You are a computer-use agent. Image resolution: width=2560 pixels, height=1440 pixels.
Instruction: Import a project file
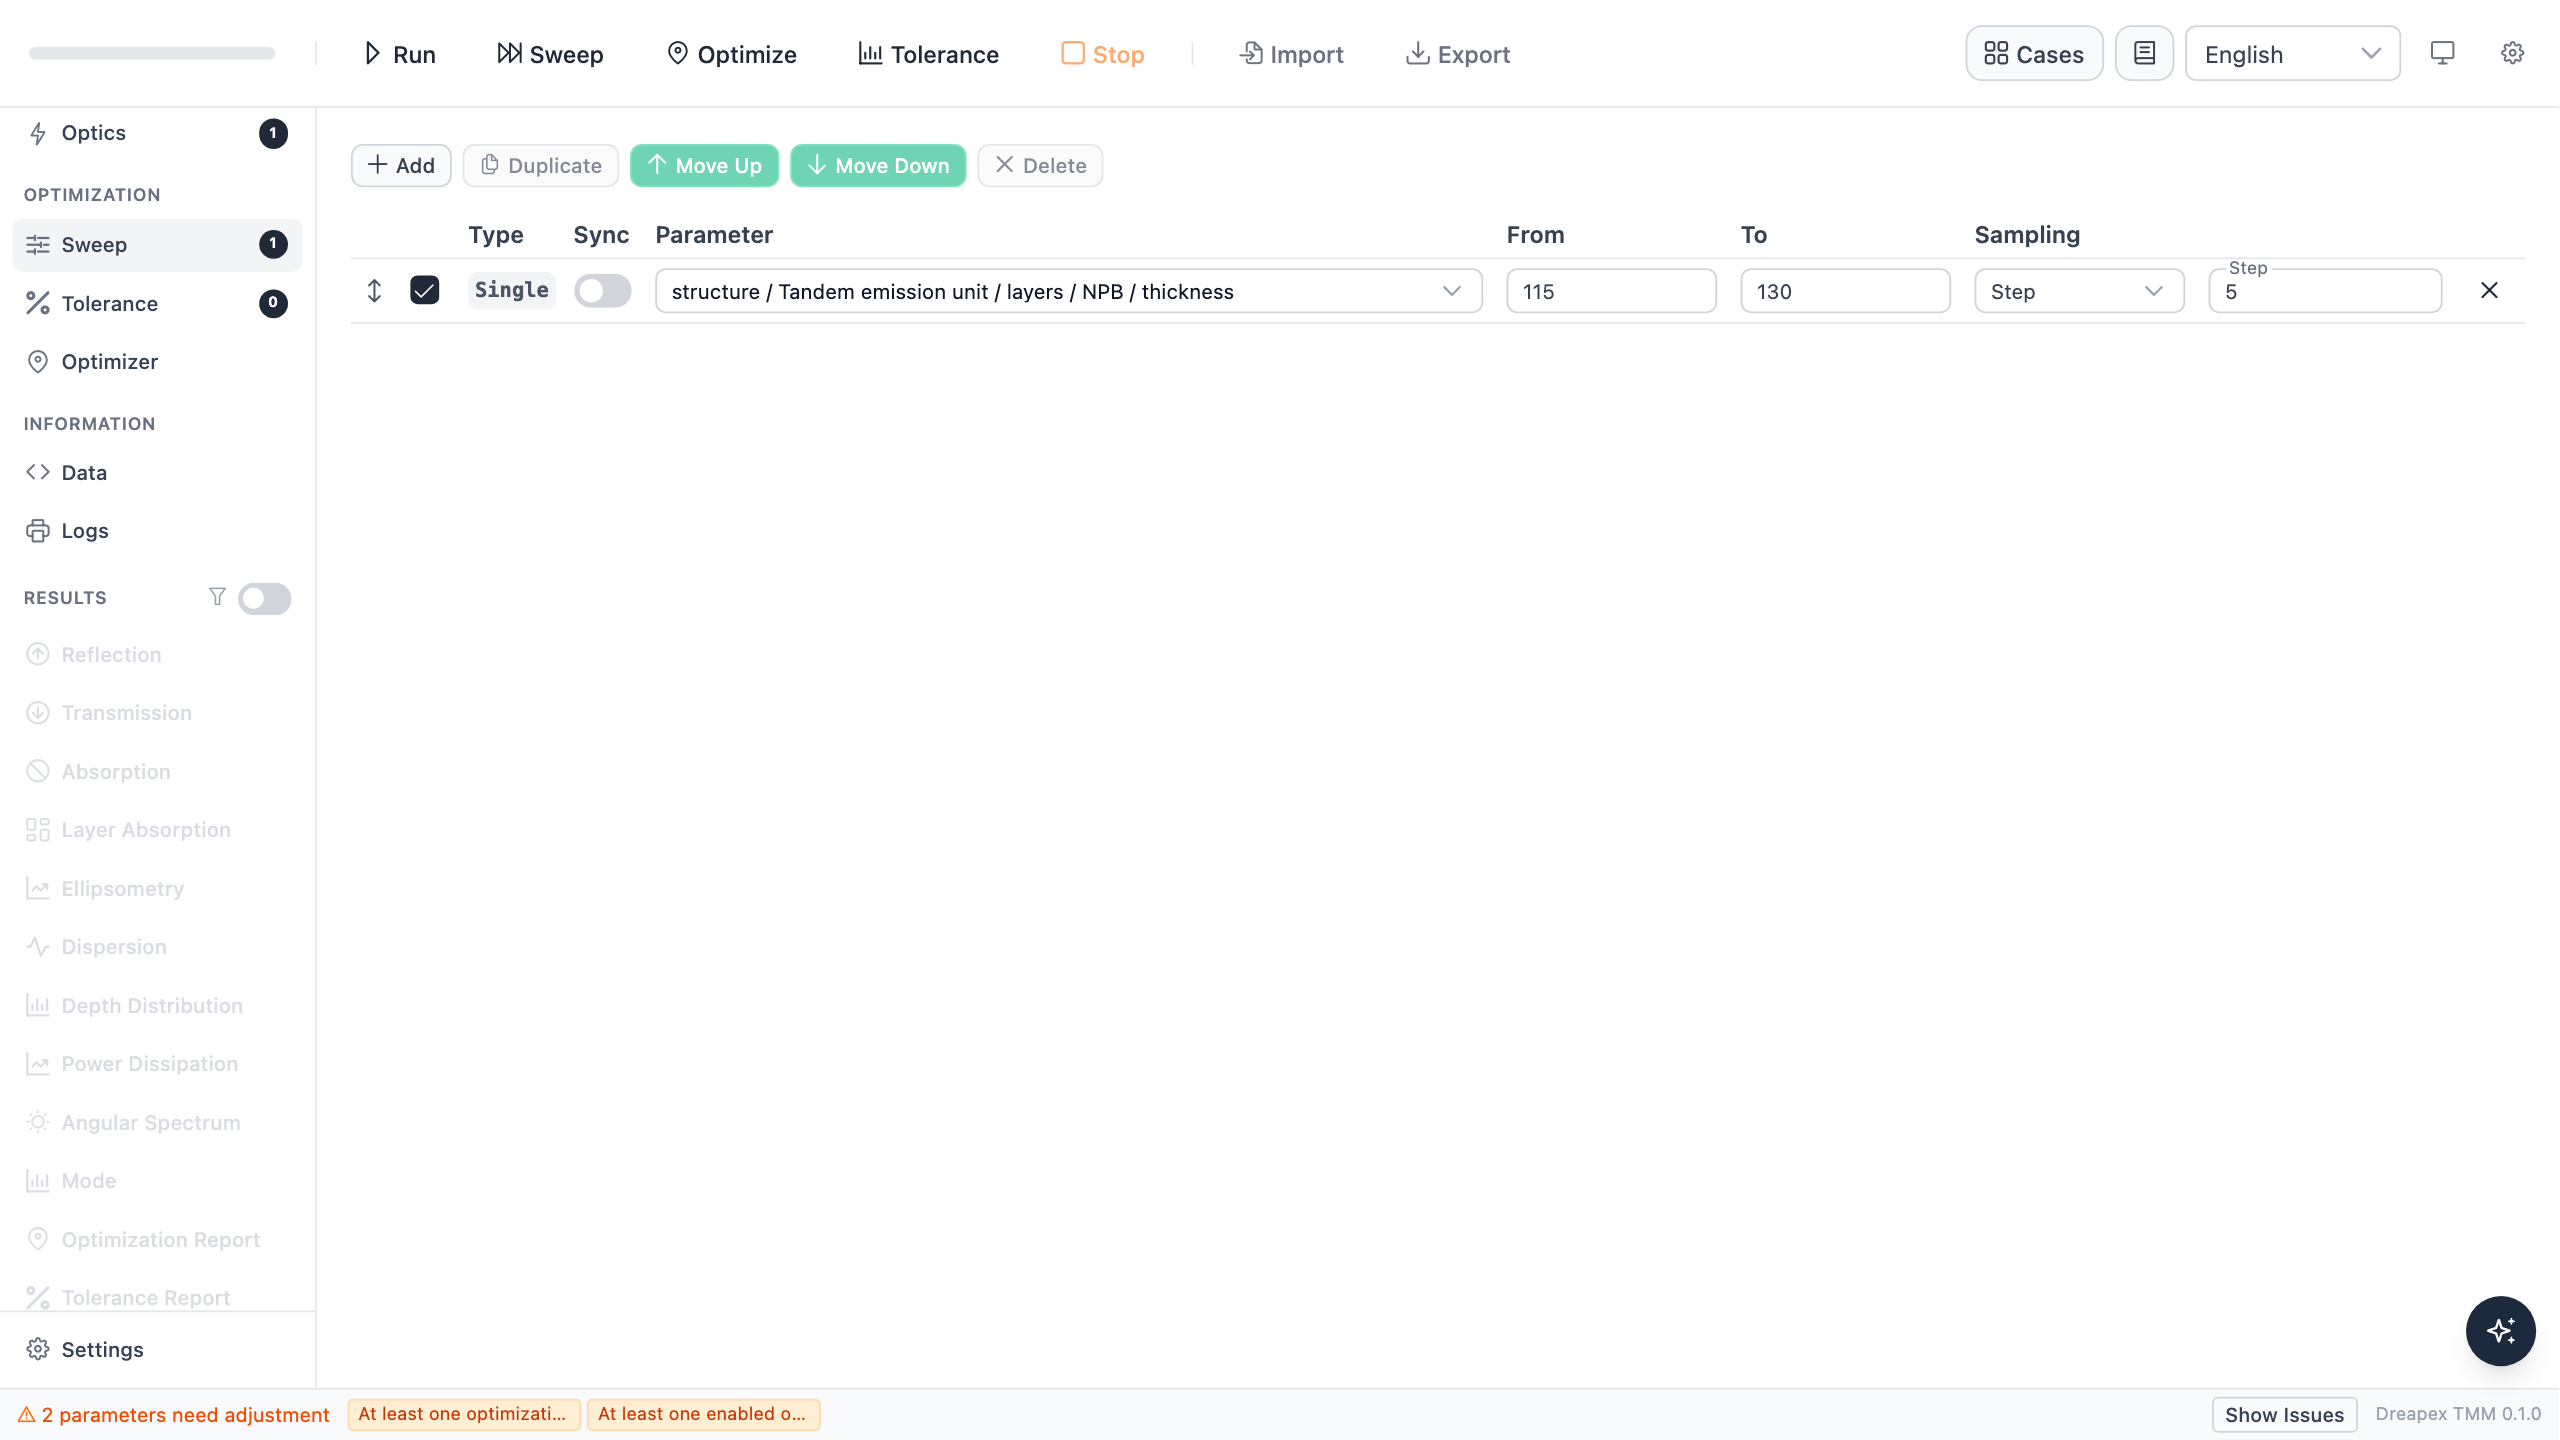coord(1291,54)
